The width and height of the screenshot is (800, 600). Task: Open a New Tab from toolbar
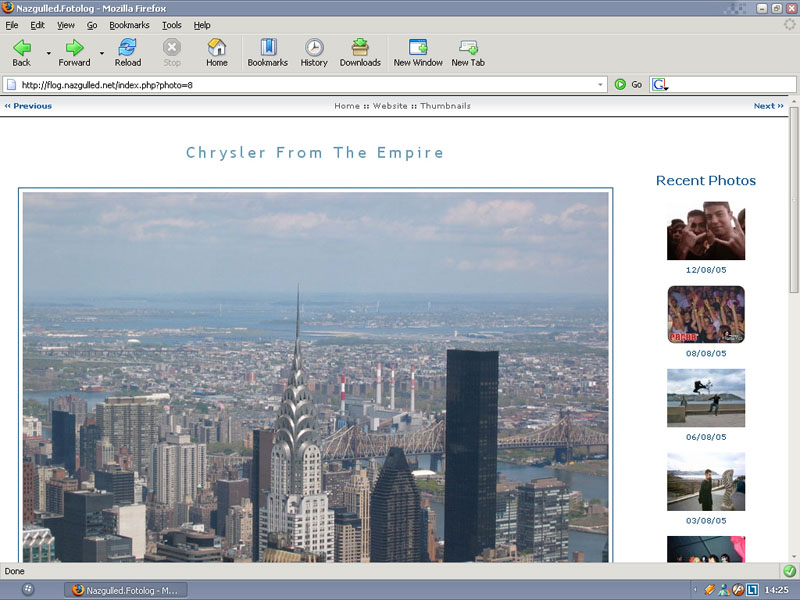click(x=468, y=53)
